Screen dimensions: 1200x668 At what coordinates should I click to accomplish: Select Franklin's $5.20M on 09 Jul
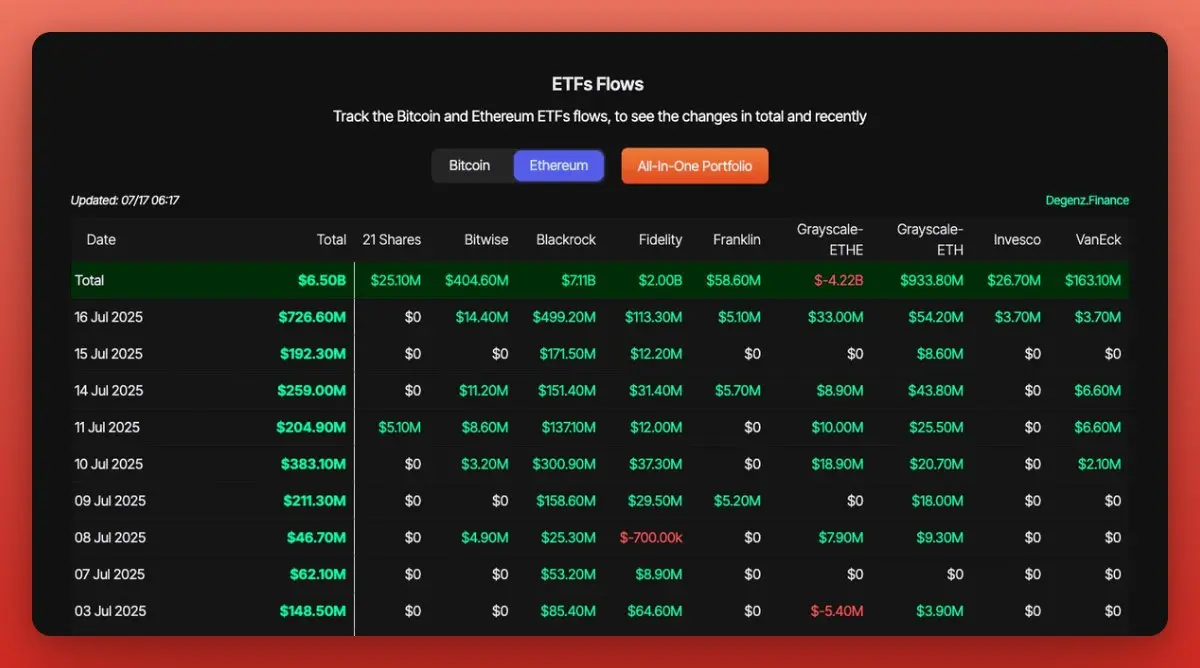739,501
